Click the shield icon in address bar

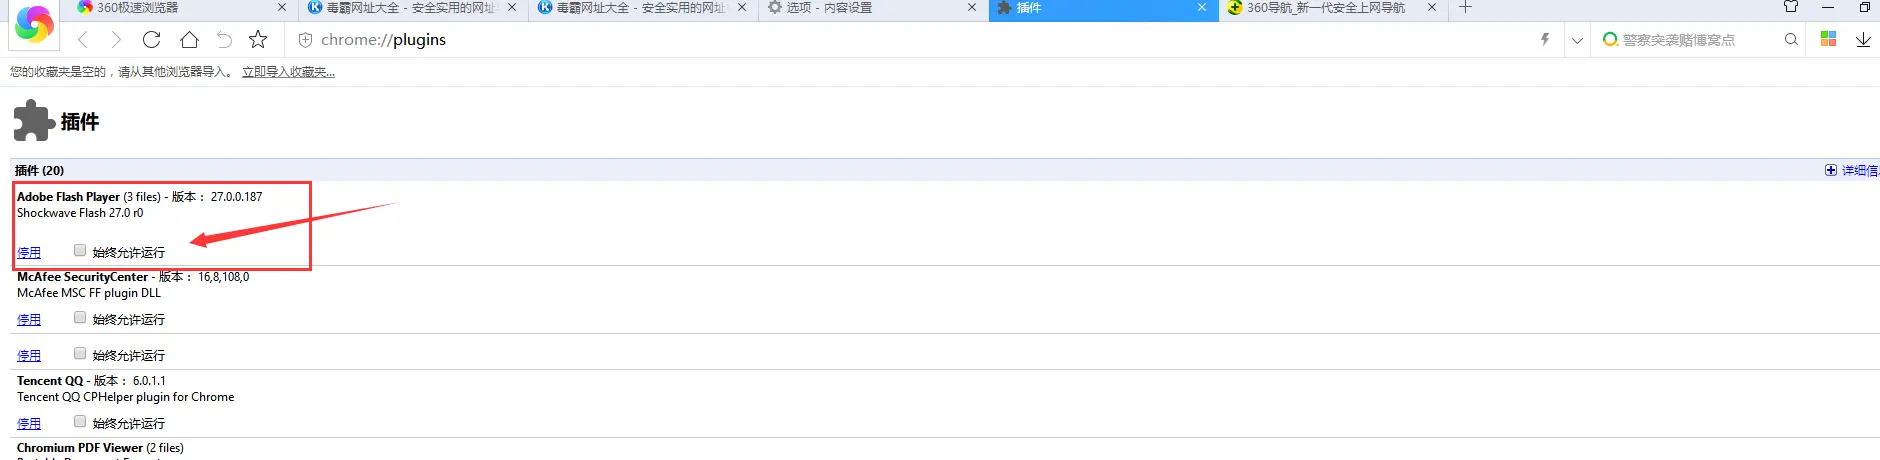point(305,40)
